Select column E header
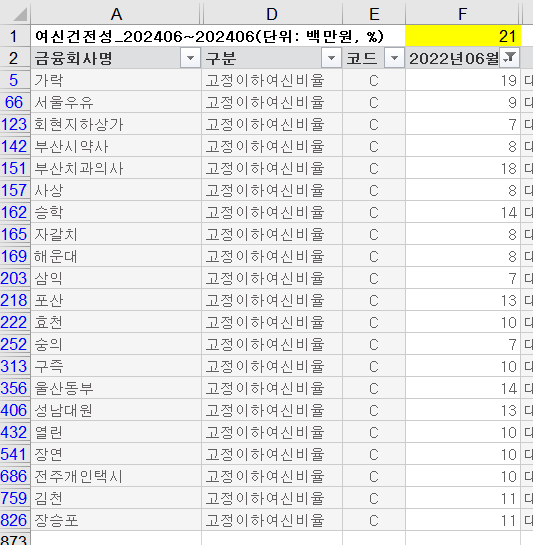Viewport: 533px width, 545px height. point(374,13)
